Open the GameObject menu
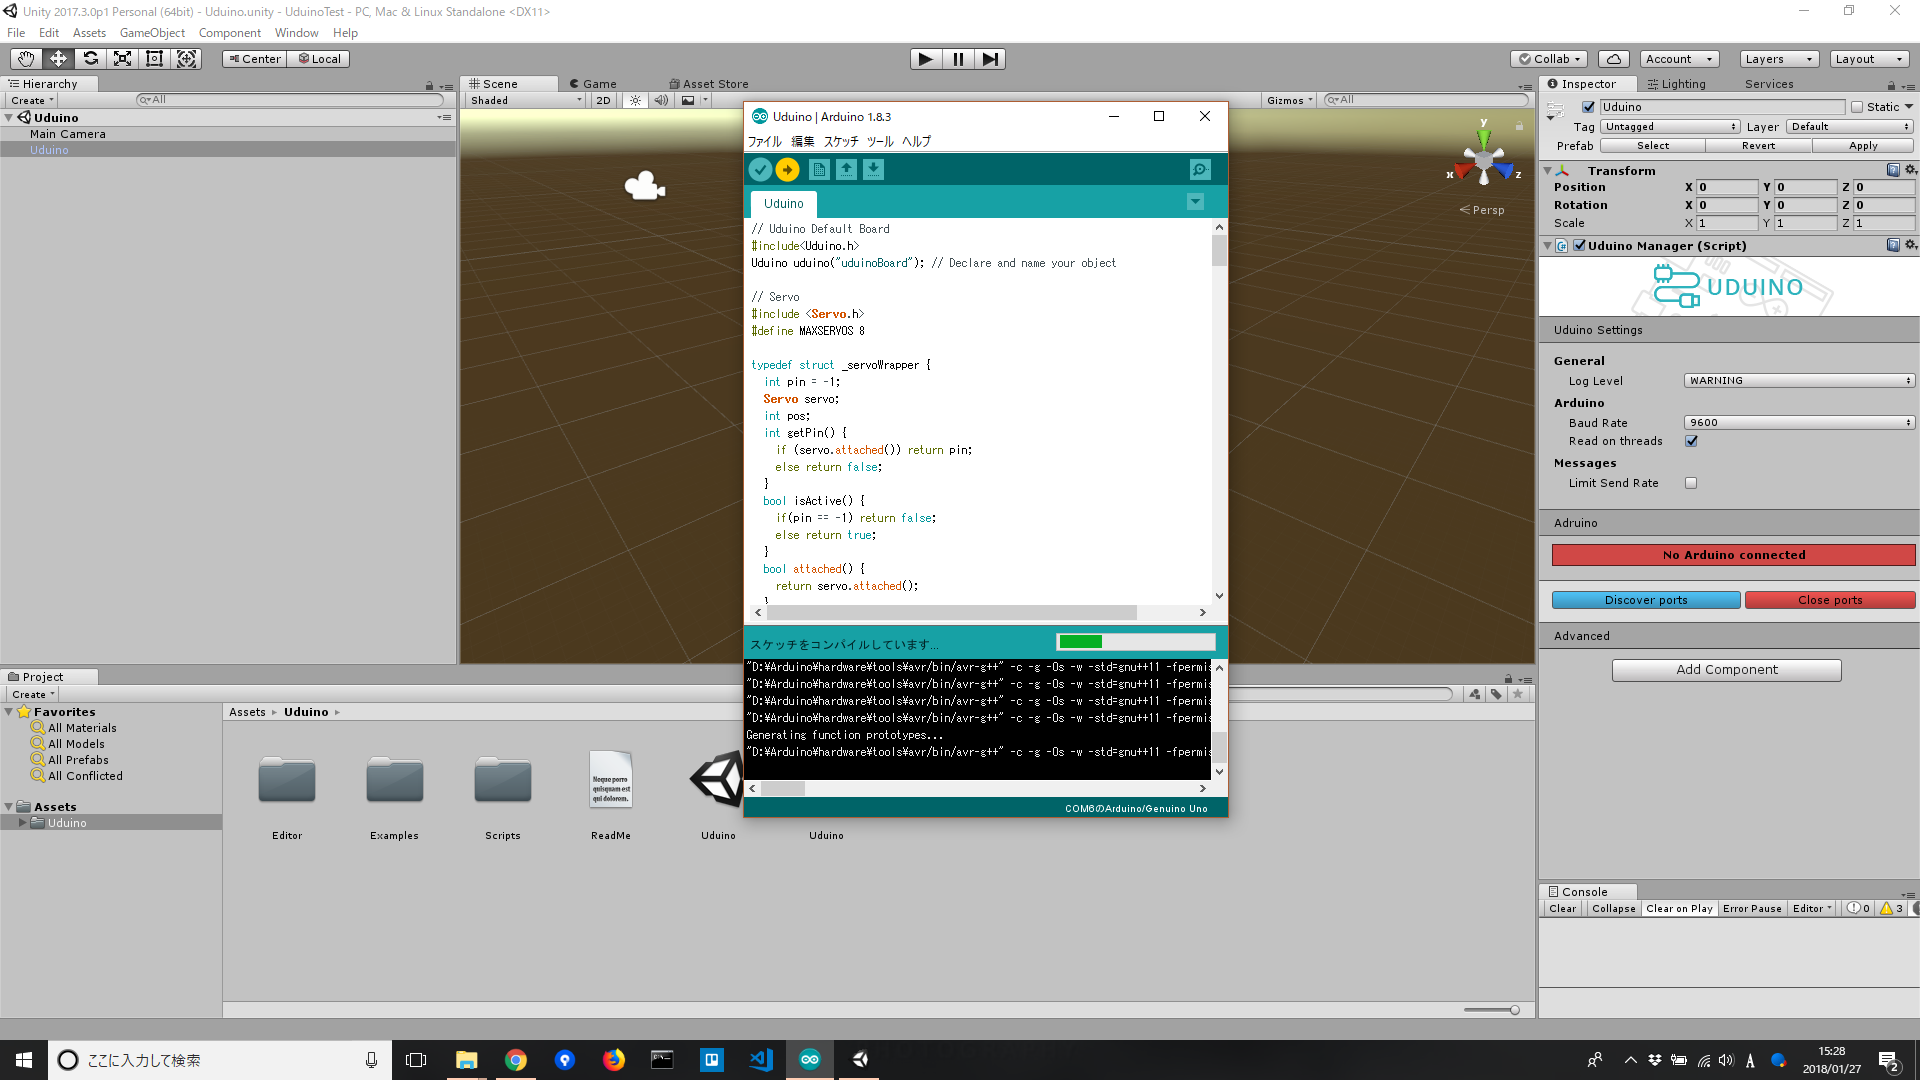Image resolution: width=1920 pixels, height=1080 pixels. [x=152, y=33]
